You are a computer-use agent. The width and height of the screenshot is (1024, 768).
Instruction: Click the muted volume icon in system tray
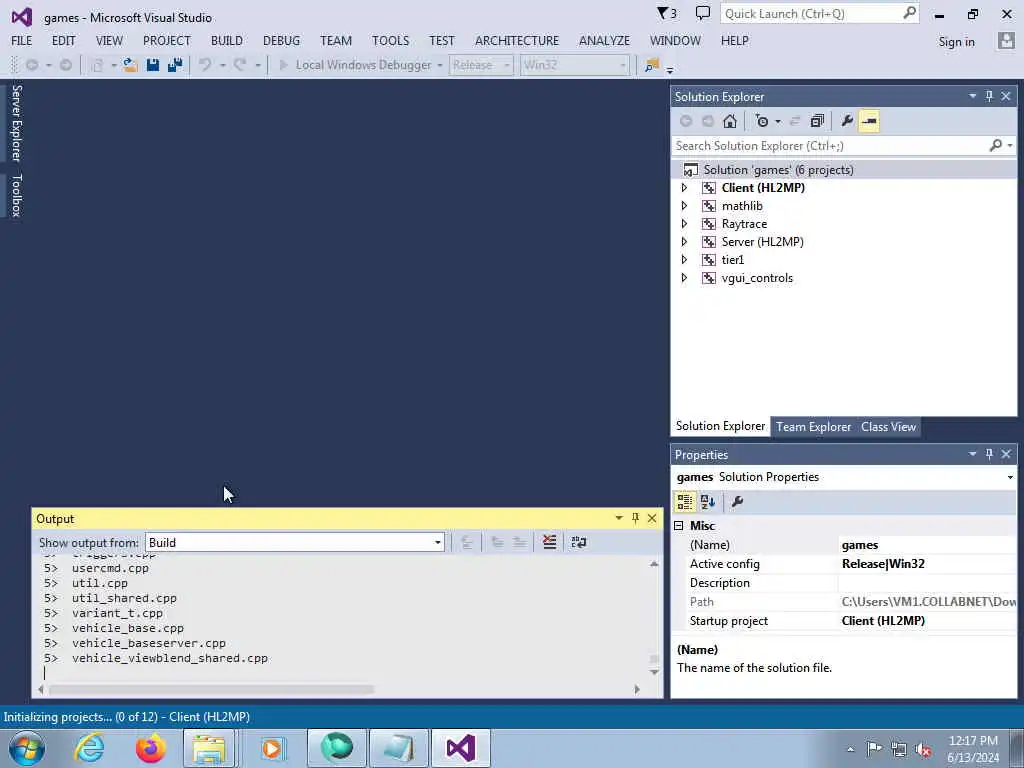[923, 749]
